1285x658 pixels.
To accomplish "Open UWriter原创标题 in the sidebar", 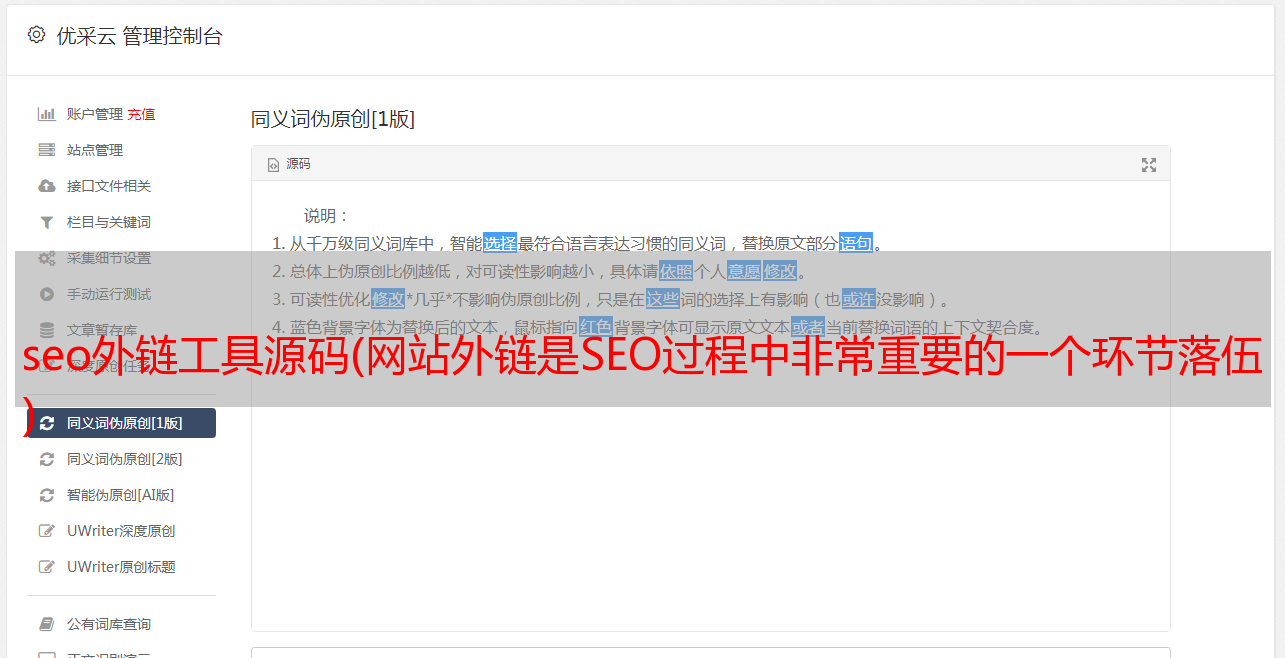I will click(121, 567).
